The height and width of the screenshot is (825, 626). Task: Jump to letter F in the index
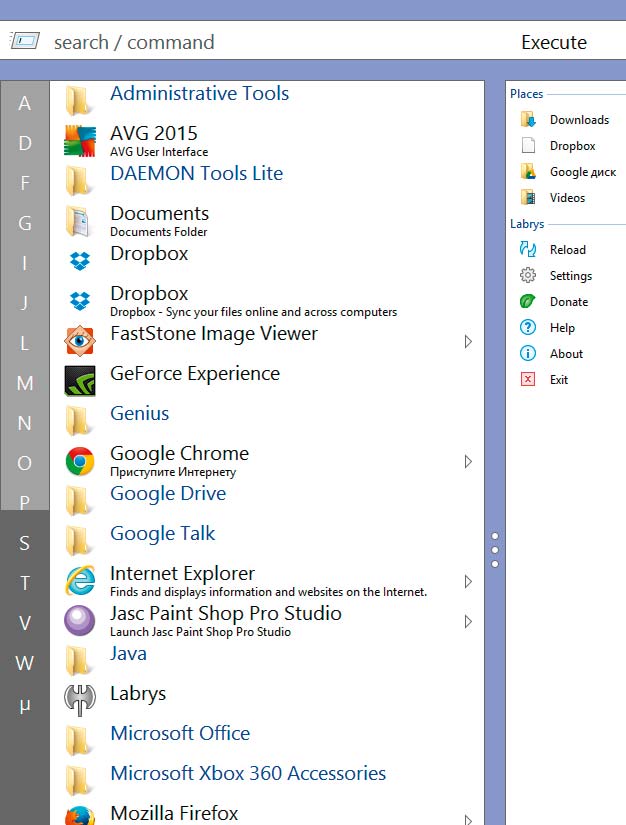tap(25, 183)
